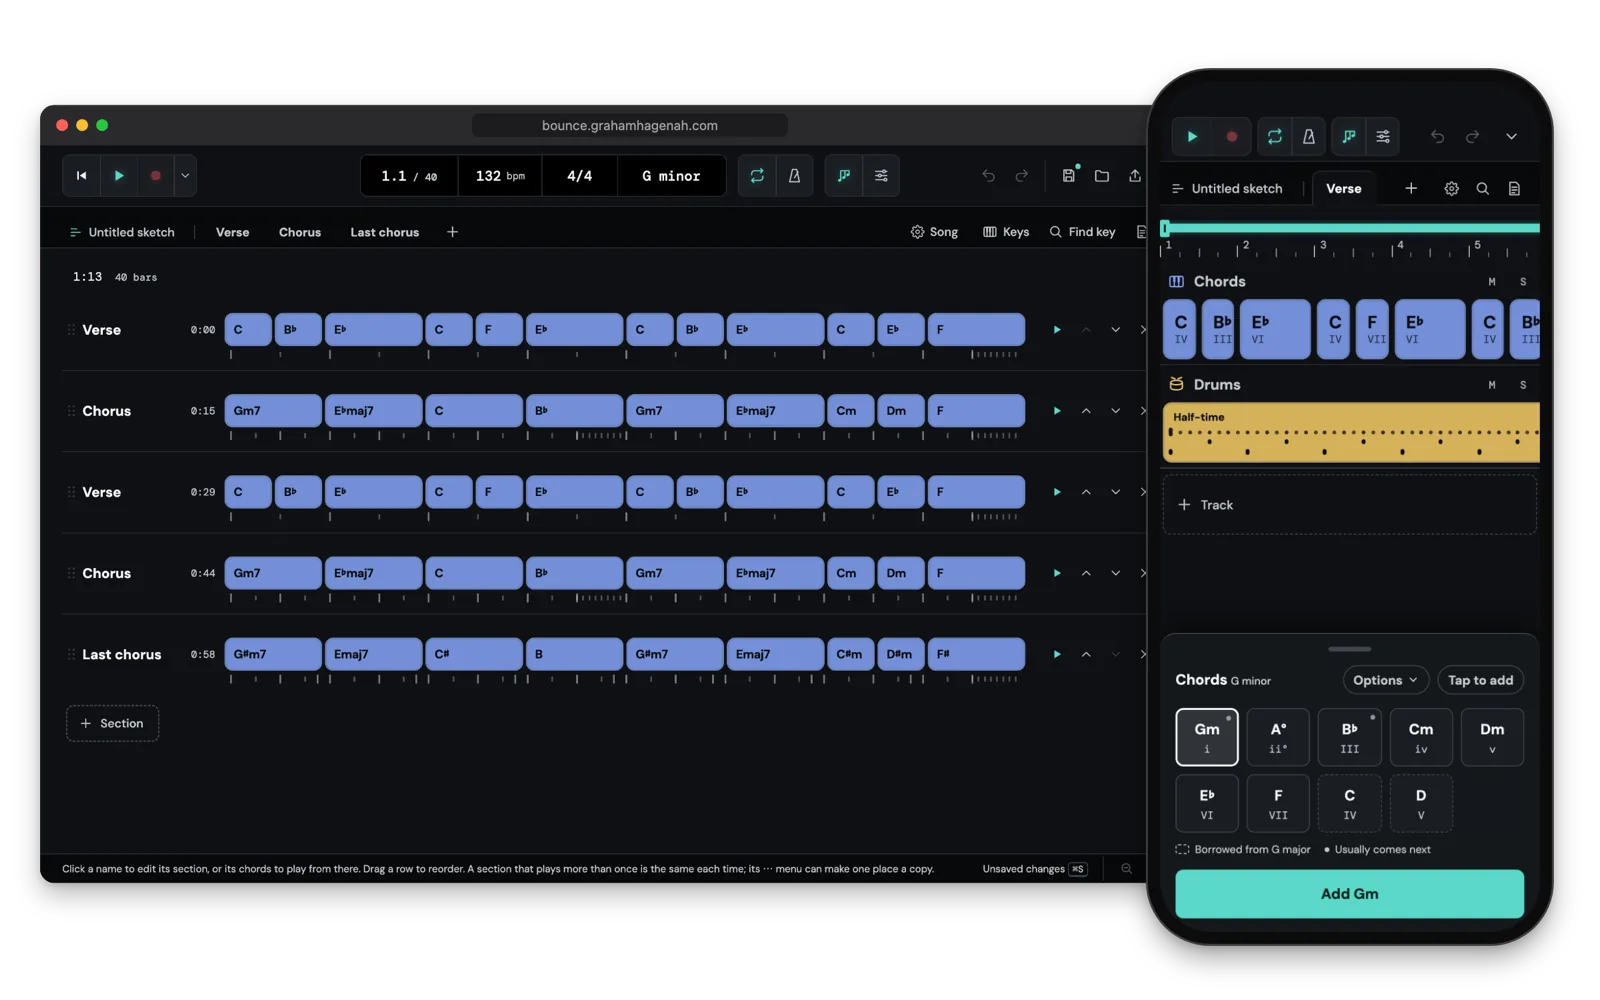Click the share export icon in desktop toolbar
Screen dimensions: 1600x1000
coord(1134,176)
